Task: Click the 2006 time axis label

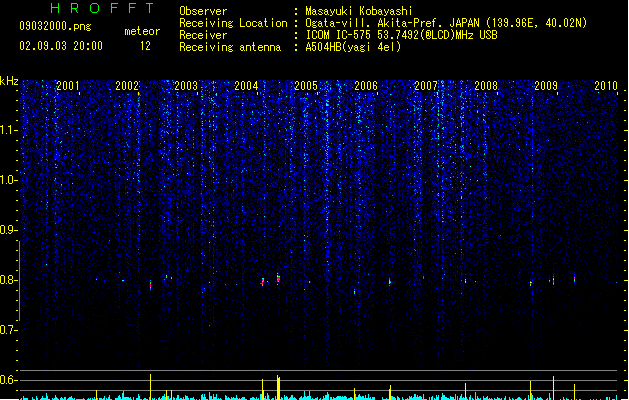Action: point(366,85)
